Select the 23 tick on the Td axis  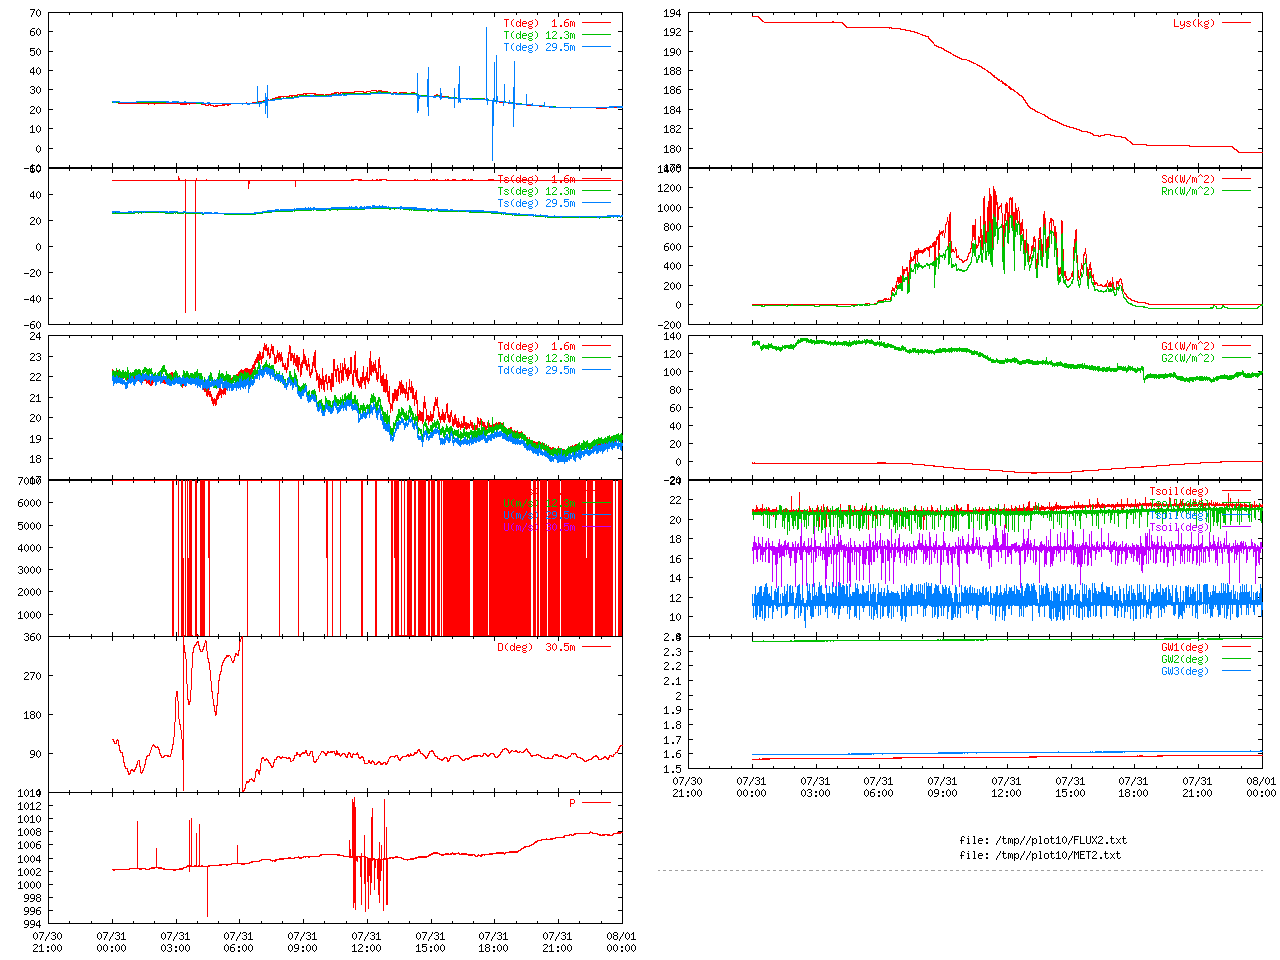pos(35,357)
